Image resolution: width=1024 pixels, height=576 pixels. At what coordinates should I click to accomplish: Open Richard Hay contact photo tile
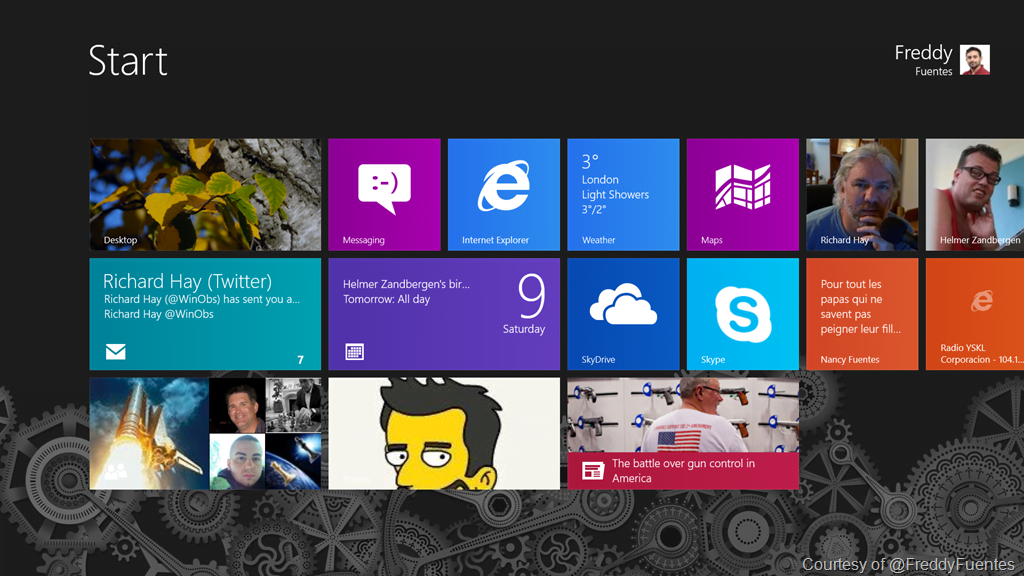pos(861,194)
